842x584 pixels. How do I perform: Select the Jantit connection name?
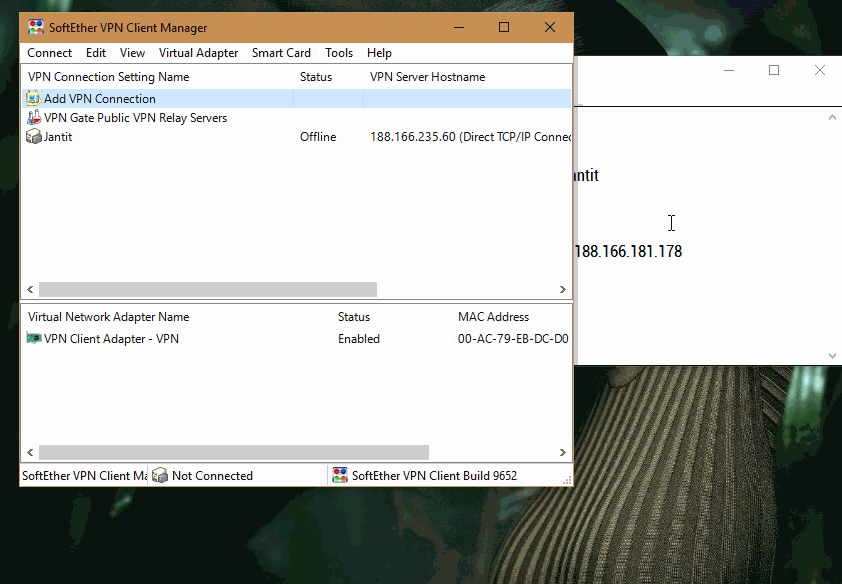[58, 137]
